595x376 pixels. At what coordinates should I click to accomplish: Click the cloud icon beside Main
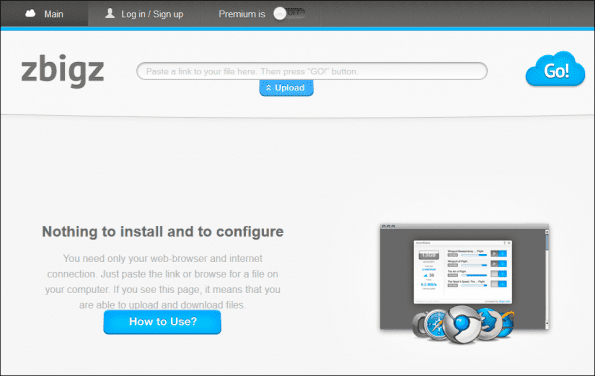point(30,14)
